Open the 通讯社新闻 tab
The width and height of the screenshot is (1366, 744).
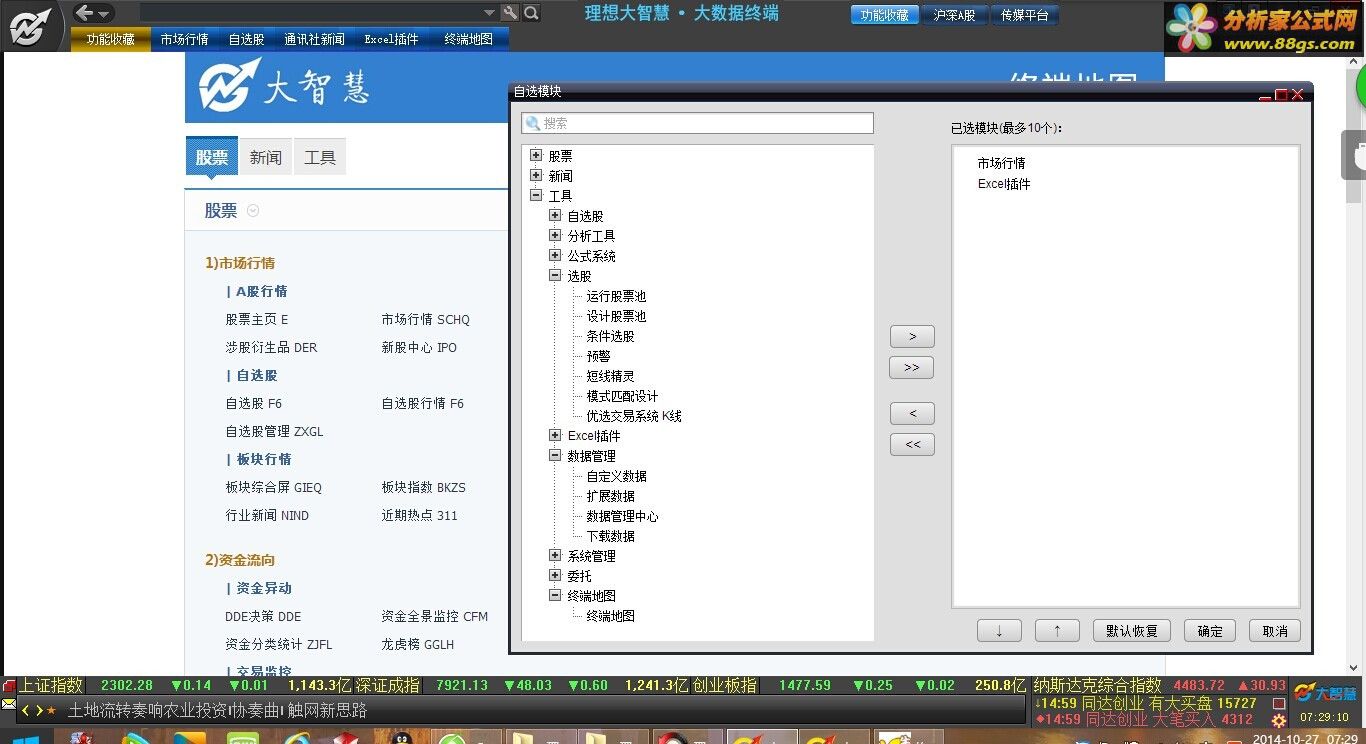[314, 39]
